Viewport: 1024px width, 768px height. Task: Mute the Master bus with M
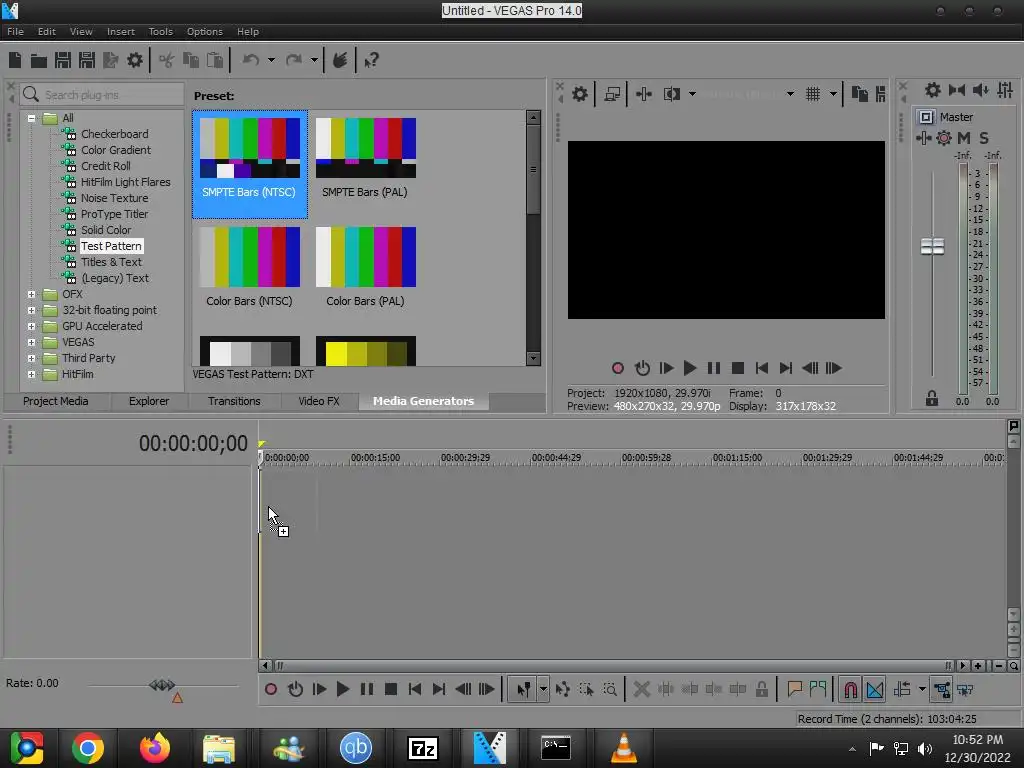(x=964, y=138)
